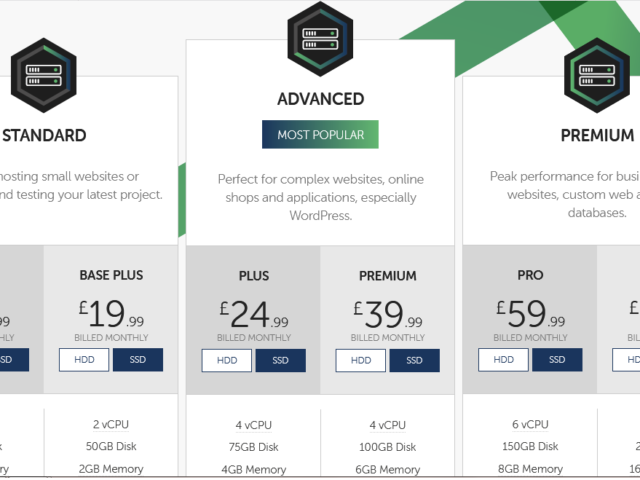This screenshot has height=480, width=640.
Task: Click the Base Plus plan title
Action: (111, 275)
